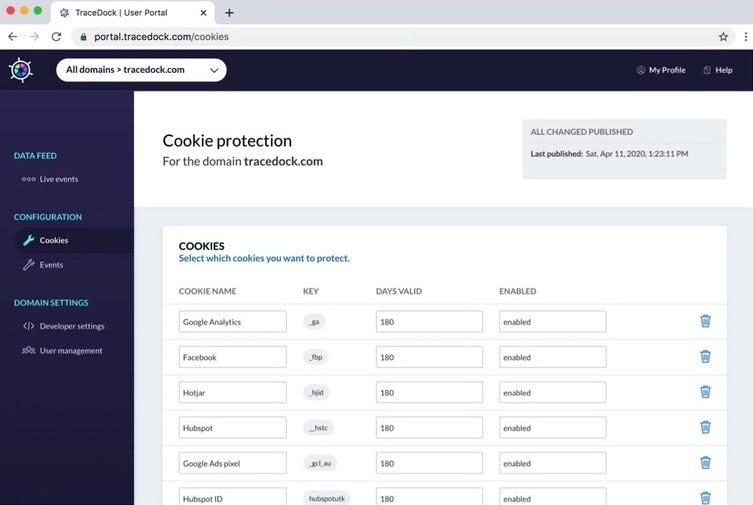The height and width of the screenshot is (505, 753).
Task: Open Developer settings
Action: (63, 326)
